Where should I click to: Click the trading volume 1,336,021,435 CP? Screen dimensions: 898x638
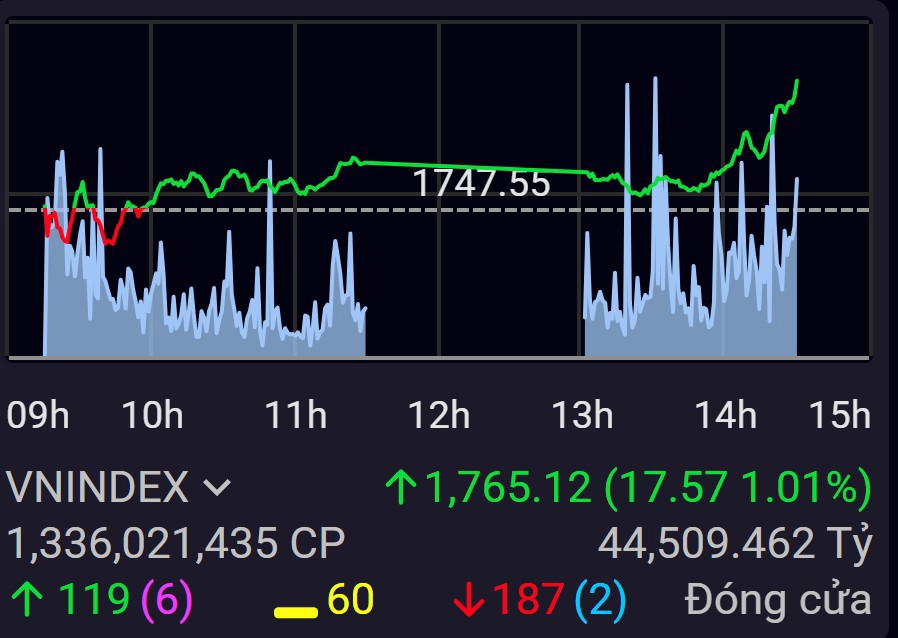coord(176,543)
